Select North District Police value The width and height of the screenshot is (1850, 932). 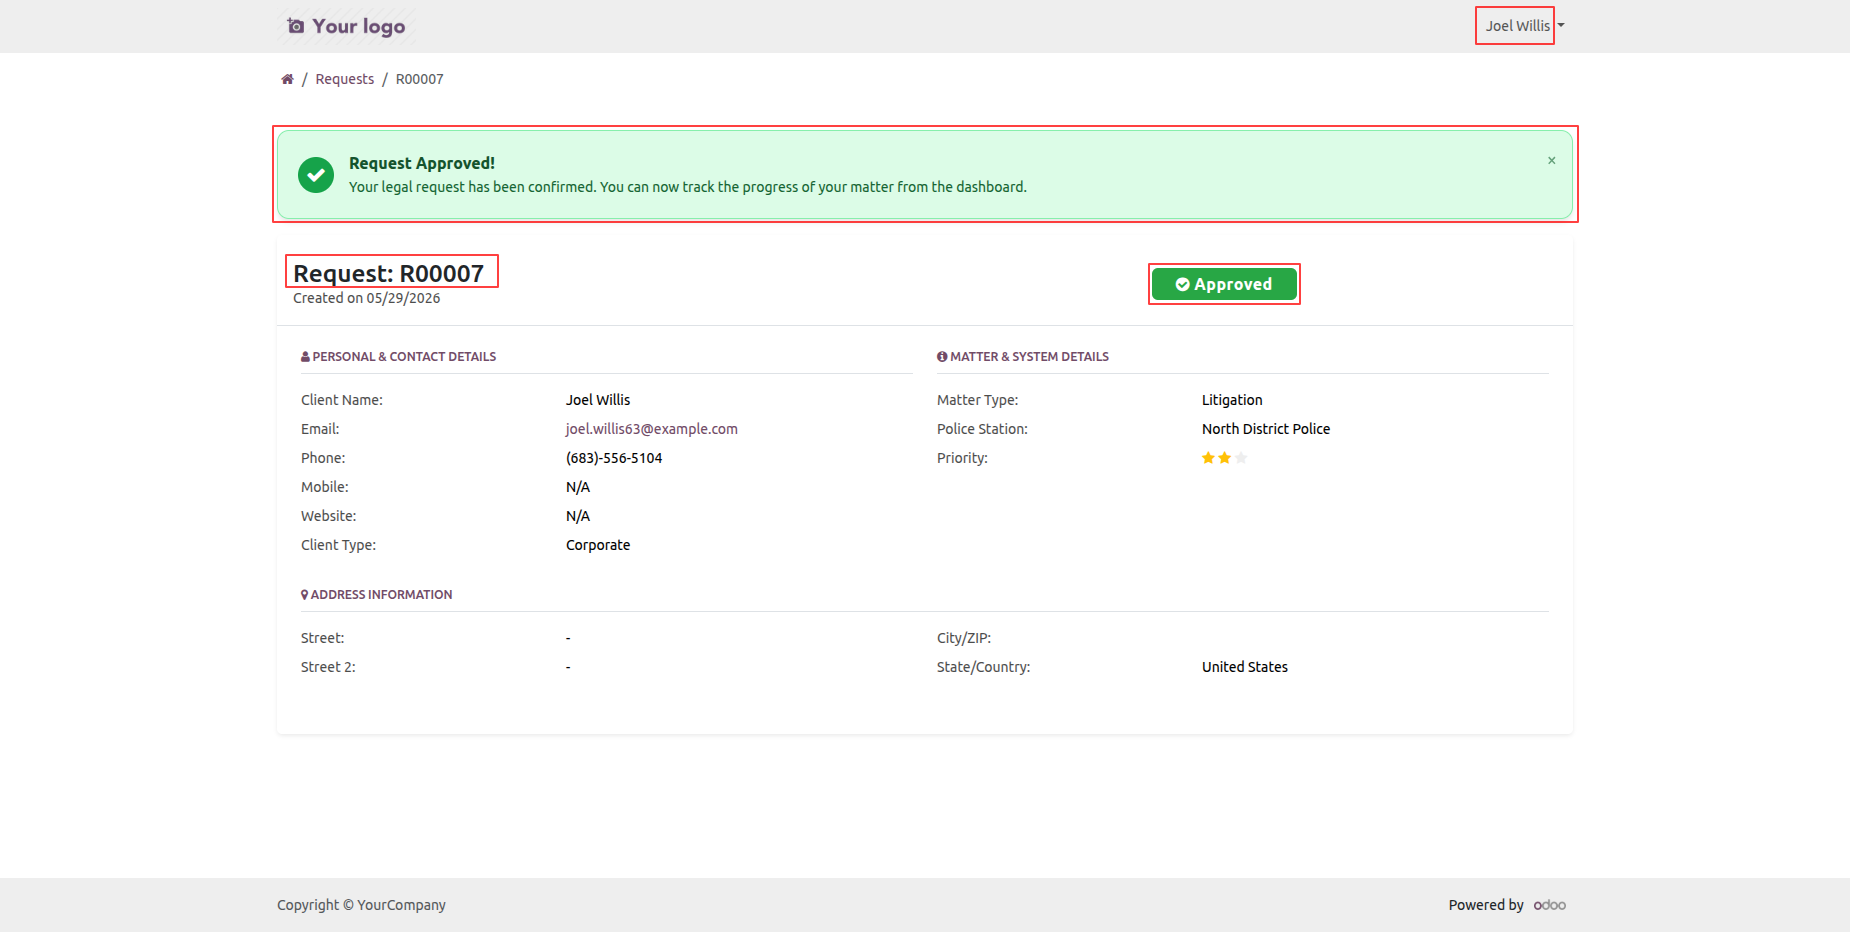tap(1266, 429)
